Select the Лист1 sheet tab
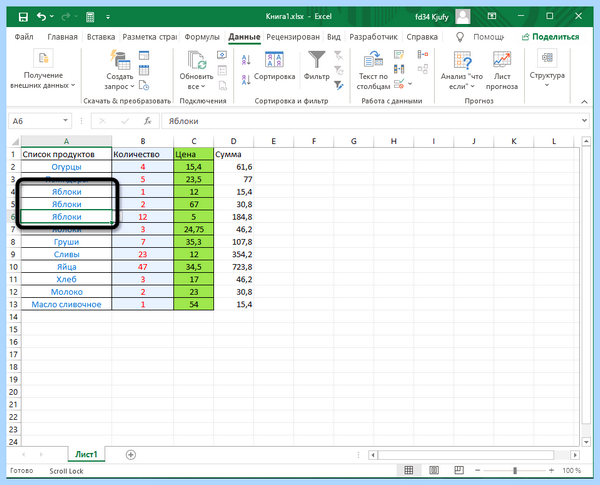600x485 pixels. click(86, 454)
